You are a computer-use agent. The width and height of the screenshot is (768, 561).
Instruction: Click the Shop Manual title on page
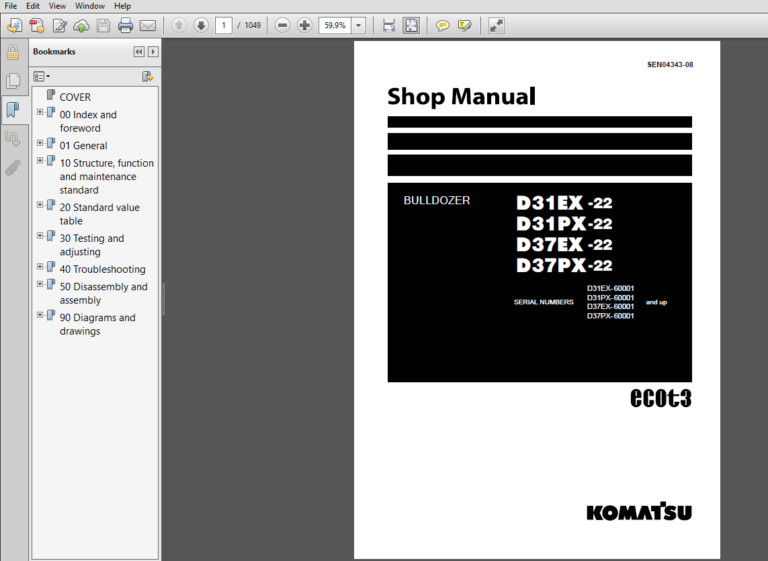pos(461,97)
